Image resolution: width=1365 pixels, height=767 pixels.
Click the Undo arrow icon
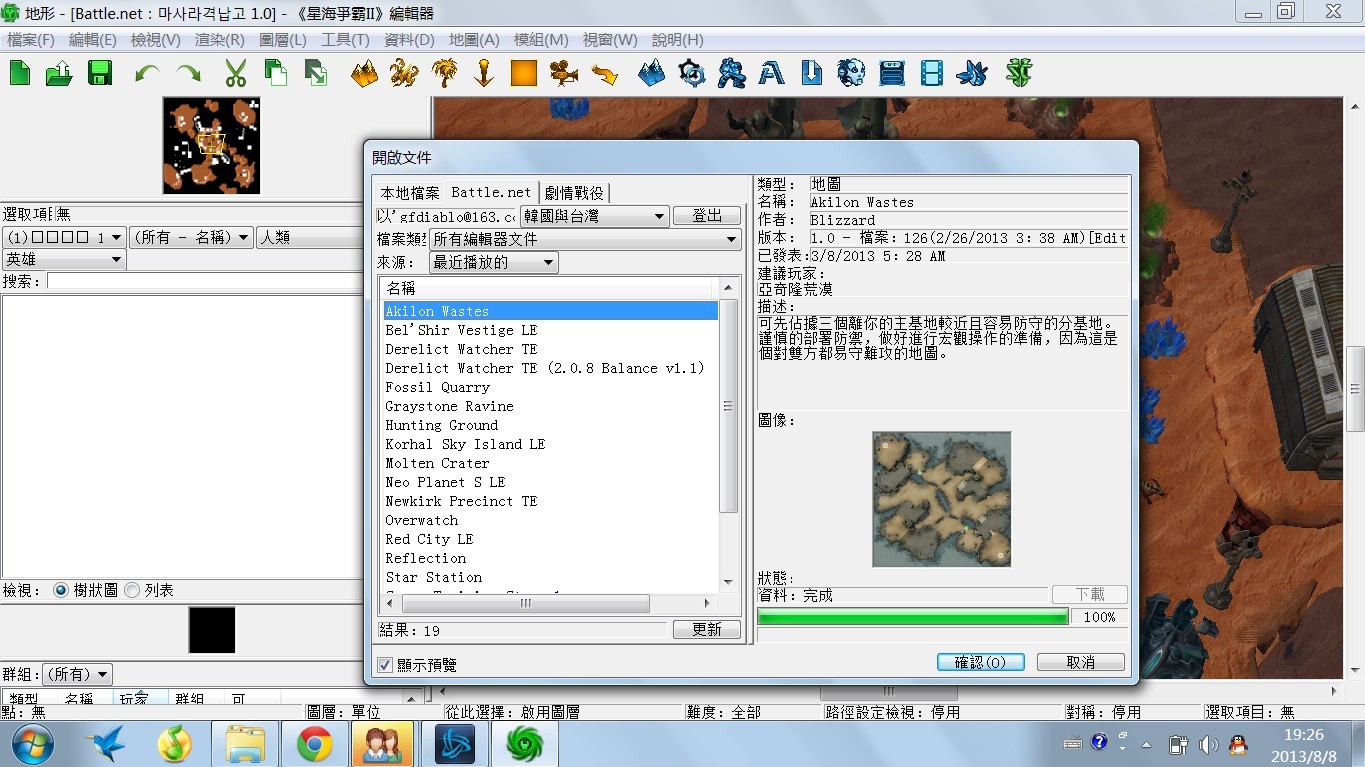(147, 73)
